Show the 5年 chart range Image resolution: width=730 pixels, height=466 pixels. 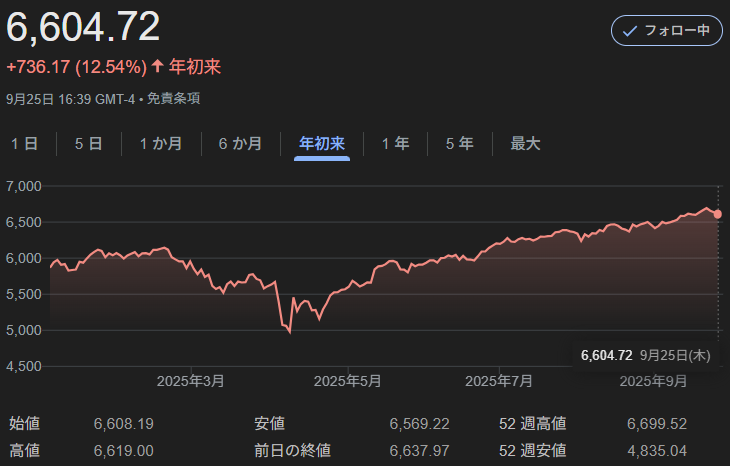coord(459,144)
